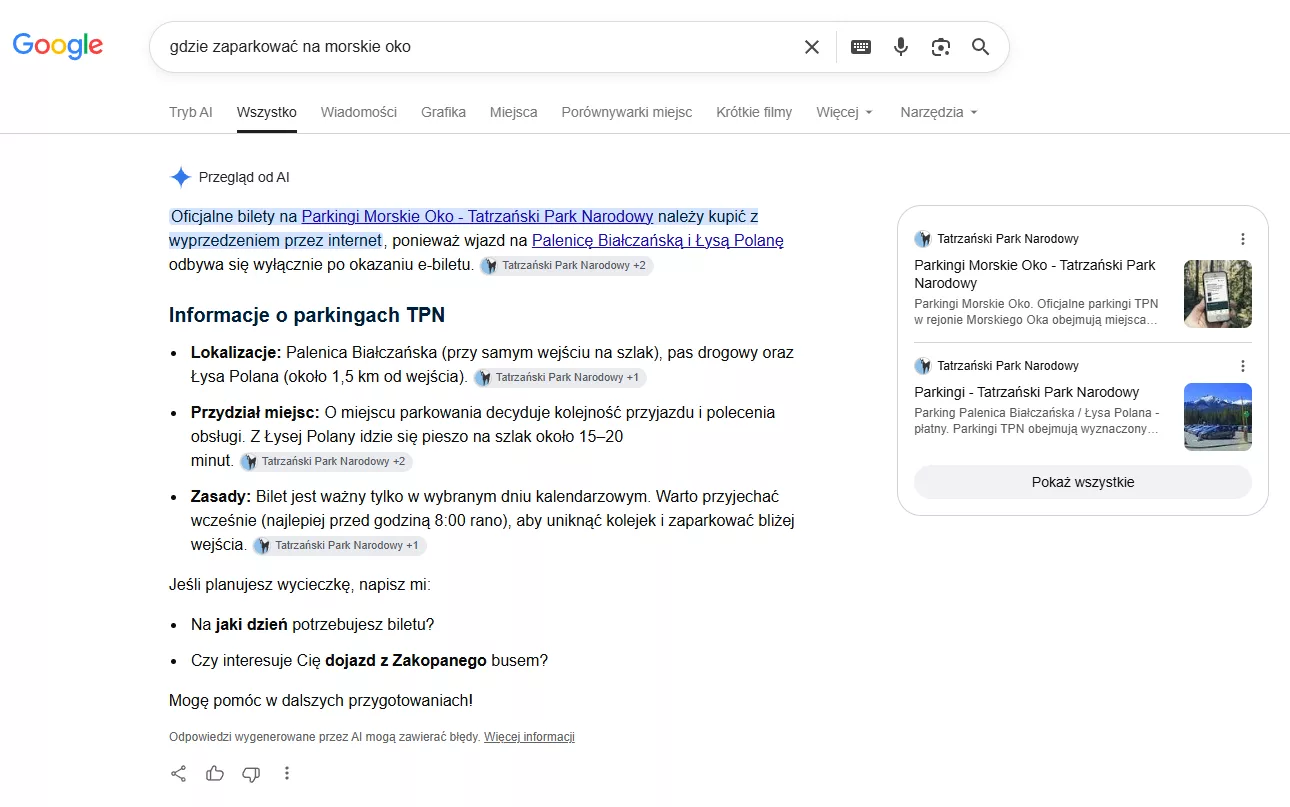
Task: Open options menu for Parkingi Morskie Oko source card
Action: (x=1243, y=239)
